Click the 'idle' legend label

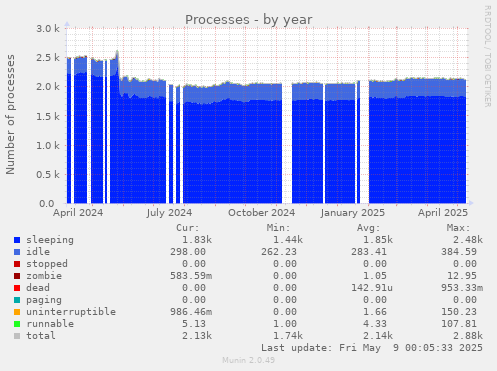pos(38,252)
